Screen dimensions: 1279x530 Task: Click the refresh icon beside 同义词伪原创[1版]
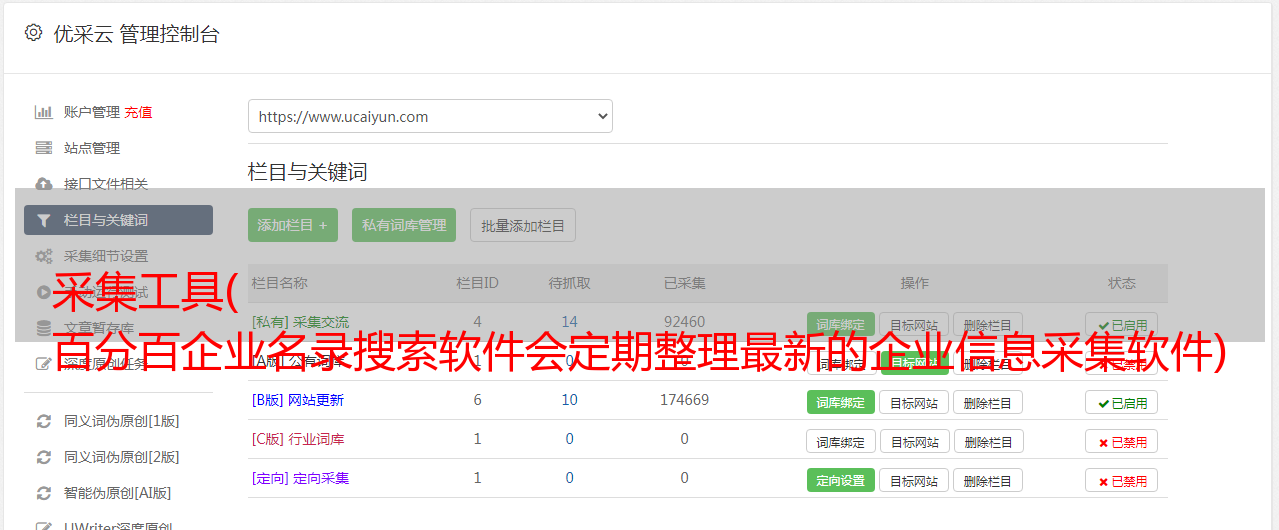[44, 421]
